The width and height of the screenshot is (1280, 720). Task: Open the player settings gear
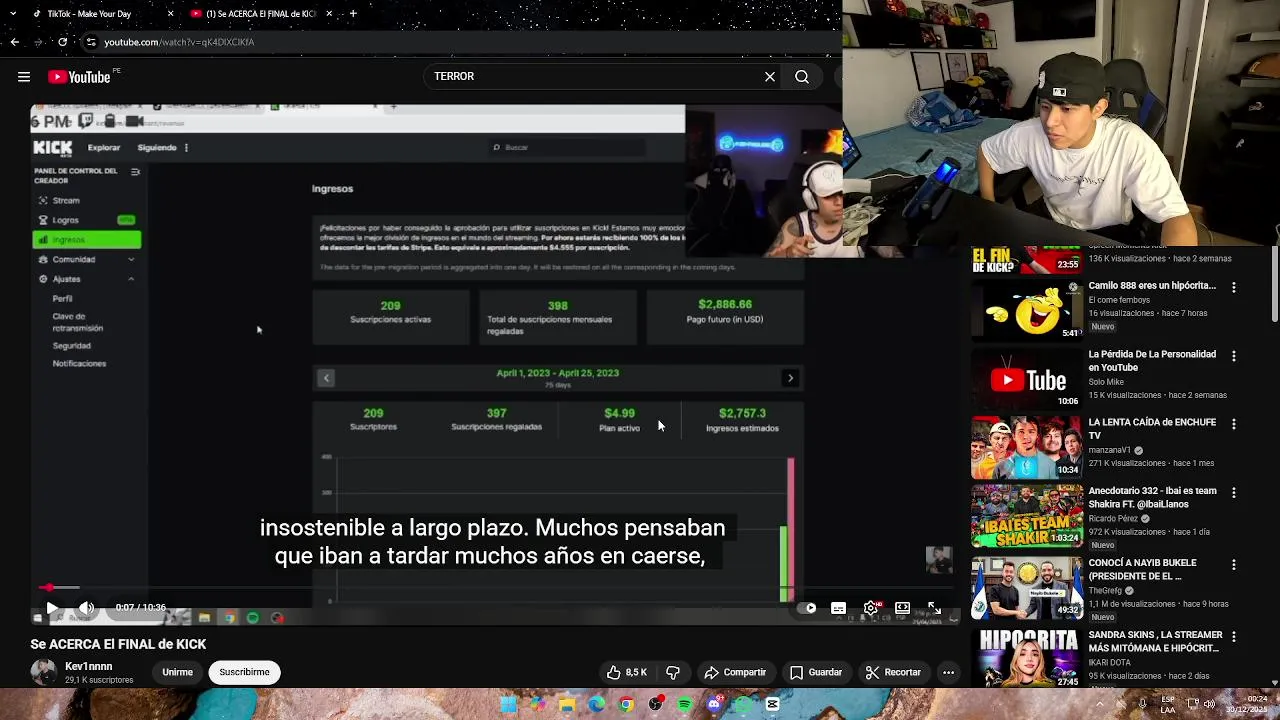[872, 608]
